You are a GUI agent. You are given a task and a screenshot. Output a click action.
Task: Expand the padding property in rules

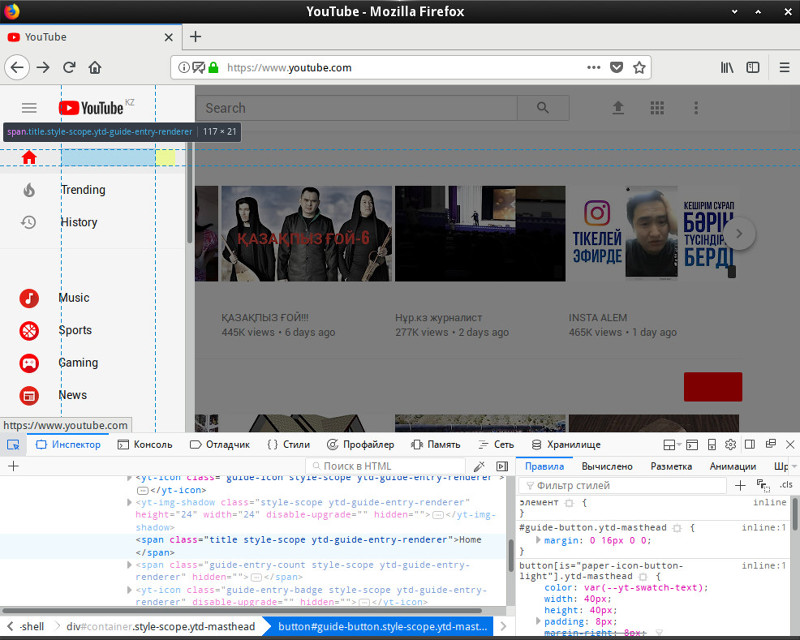click(539, 621)
